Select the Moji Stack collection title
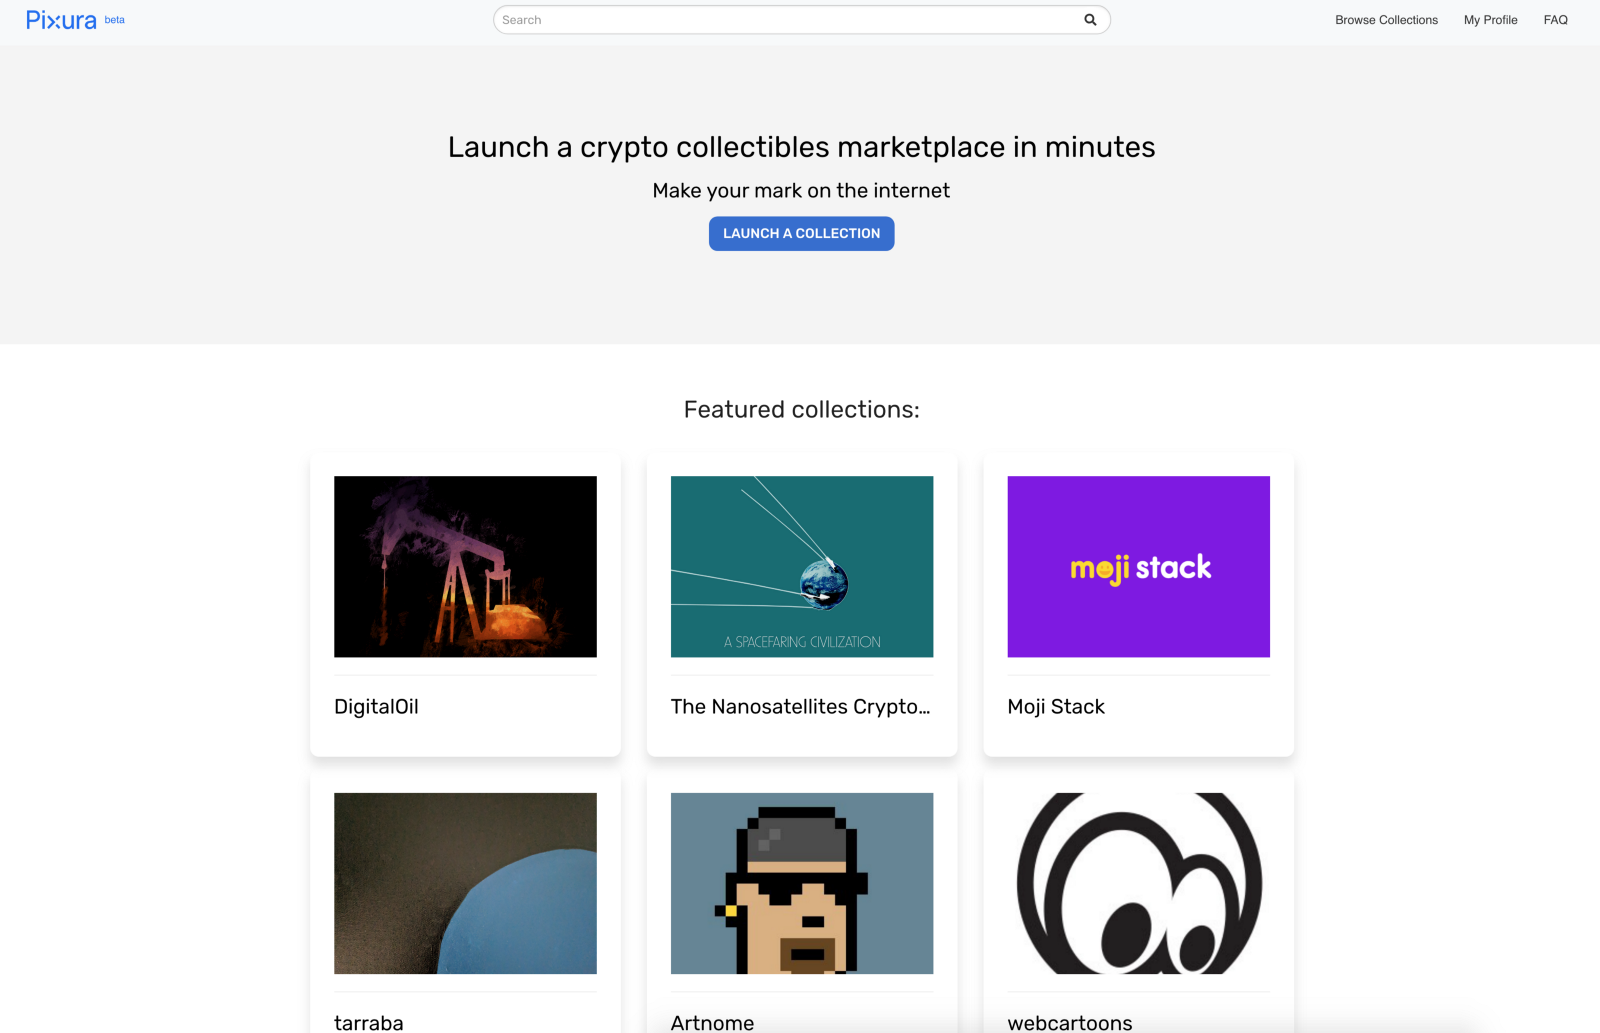 point(1056,707)
